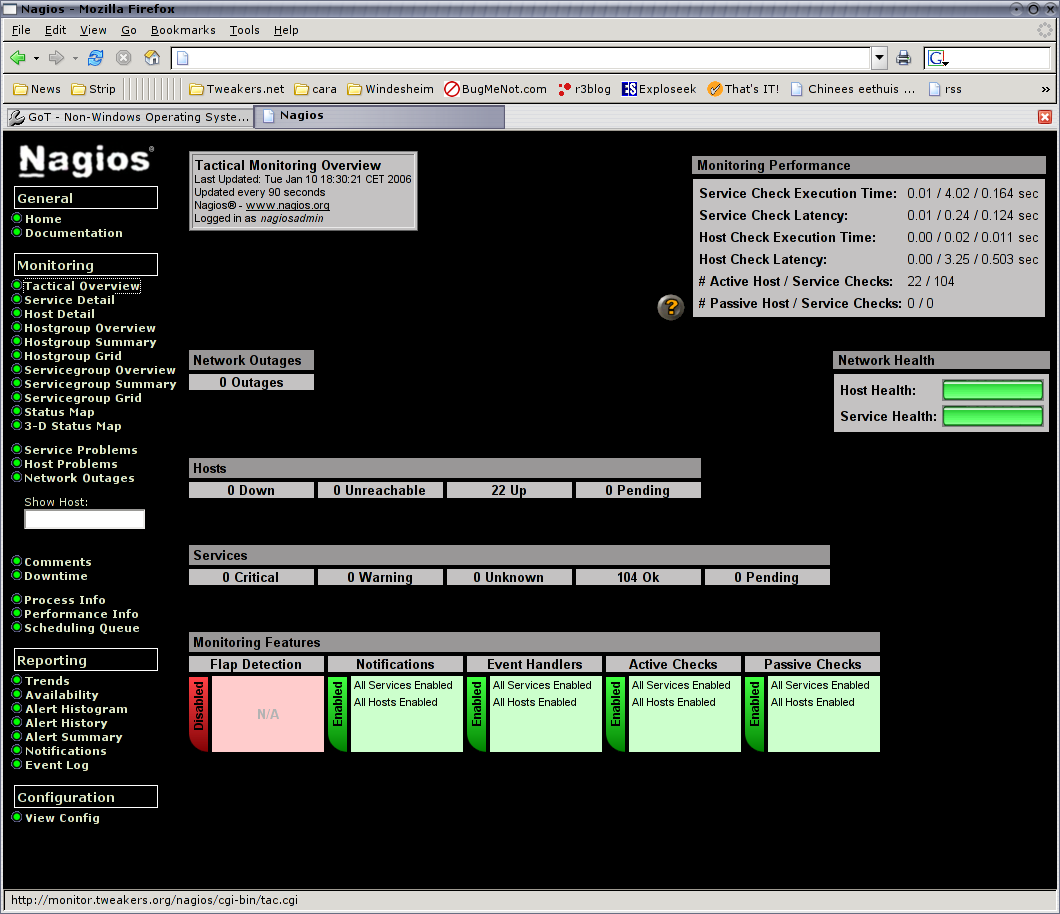Open the That's IT! bookmark
This screenshot has width=1060, height=914.
pyautogui.click(x=744, y=89)
